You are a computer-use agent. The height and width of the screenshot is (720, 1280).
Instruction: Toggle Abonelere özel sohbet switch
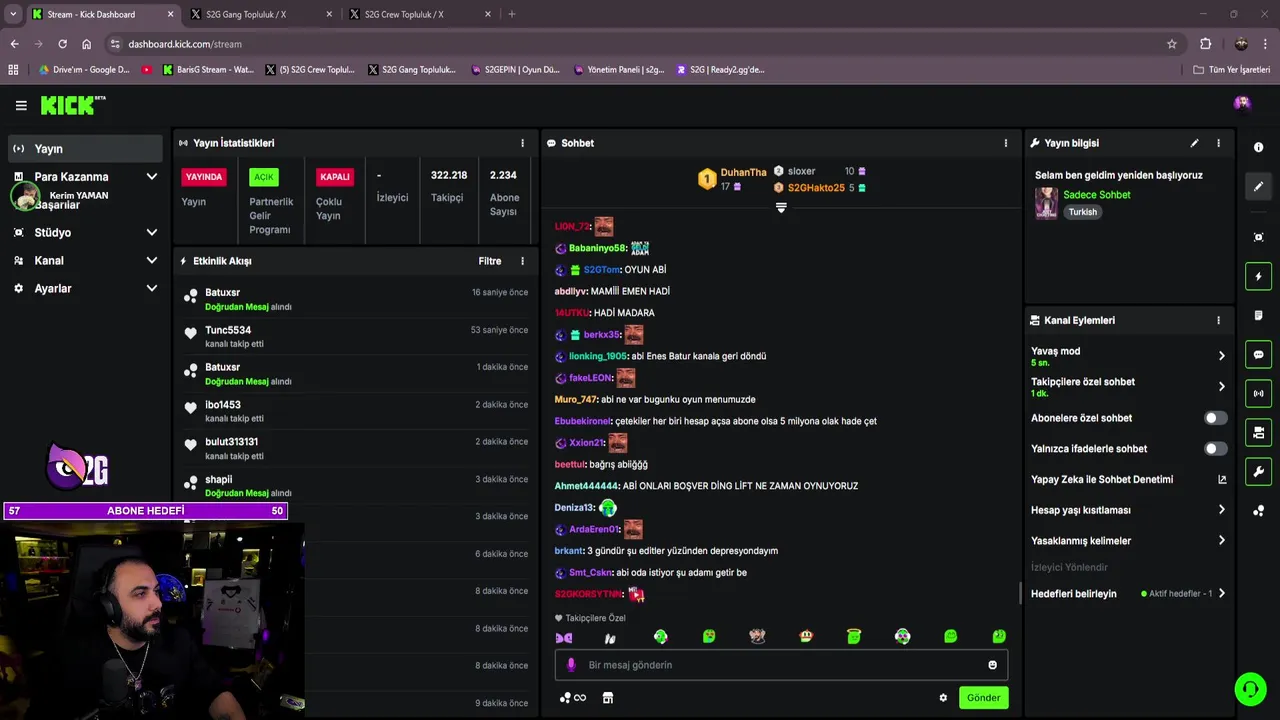tap(1215, 418)
